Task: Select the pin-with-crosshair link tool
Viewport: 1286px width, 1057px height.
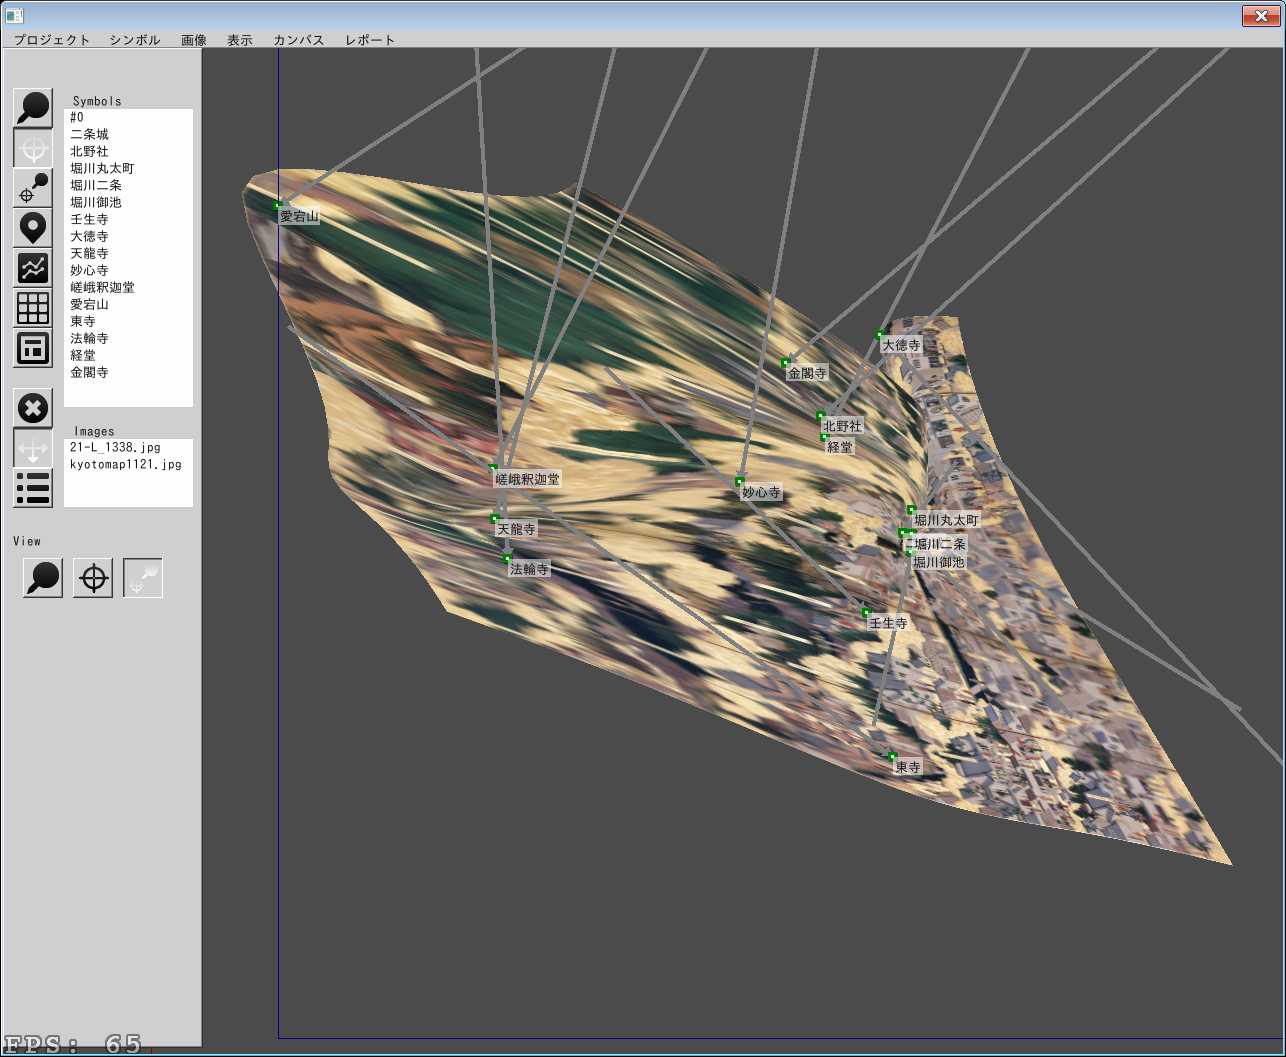Action: coord(33,188)
